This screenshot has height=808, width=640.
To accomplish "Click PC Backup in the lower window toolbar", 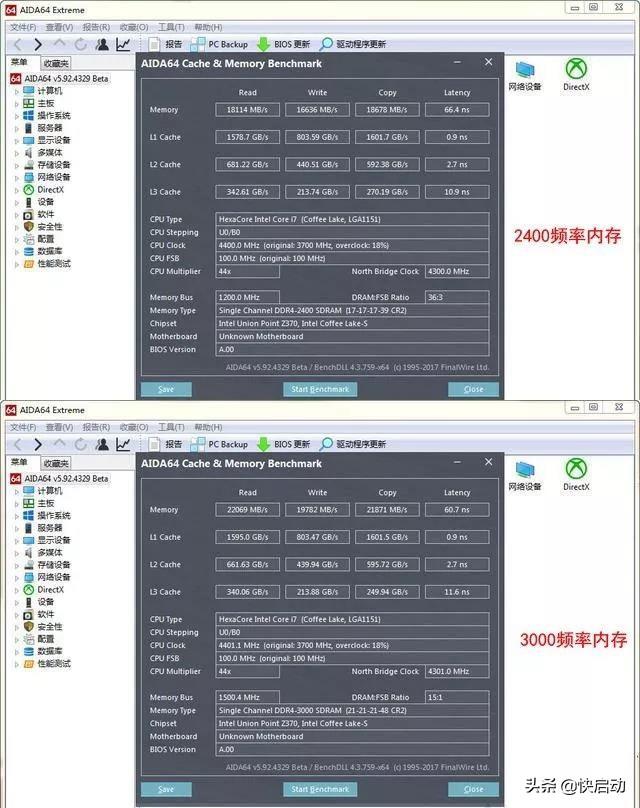I will (219, 444).
